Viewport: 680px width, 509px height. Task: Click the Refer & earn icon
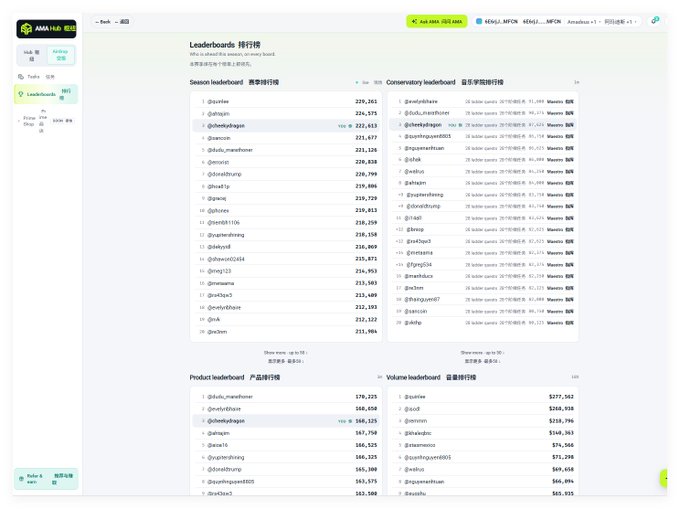[x=21, y=479]
